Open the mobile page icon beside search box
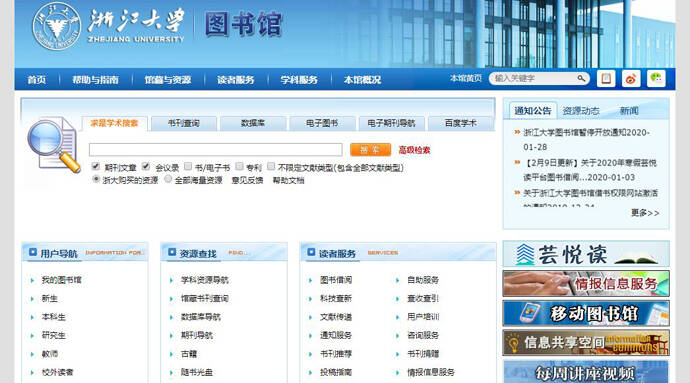 [x=606, y=79]
